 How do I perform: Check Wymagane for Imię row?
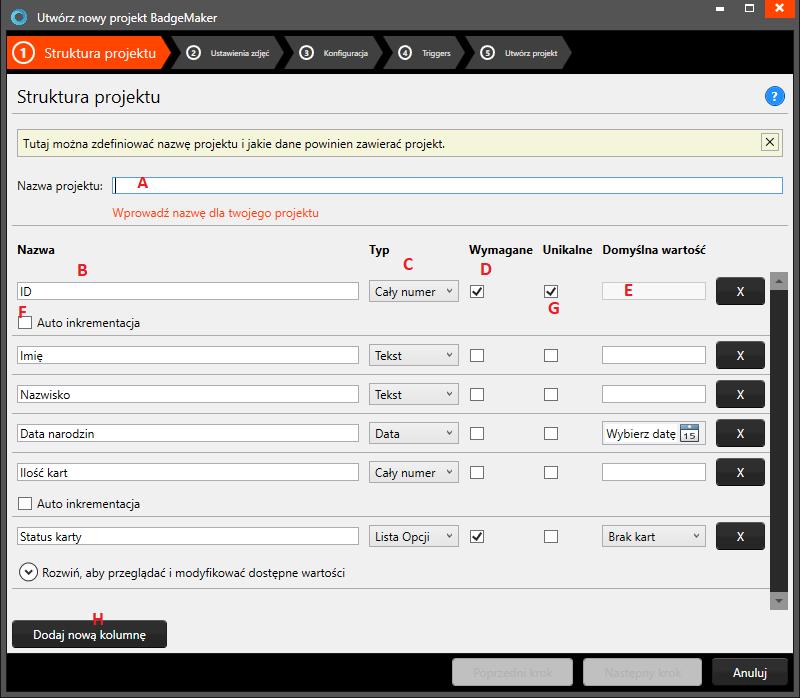477,355
